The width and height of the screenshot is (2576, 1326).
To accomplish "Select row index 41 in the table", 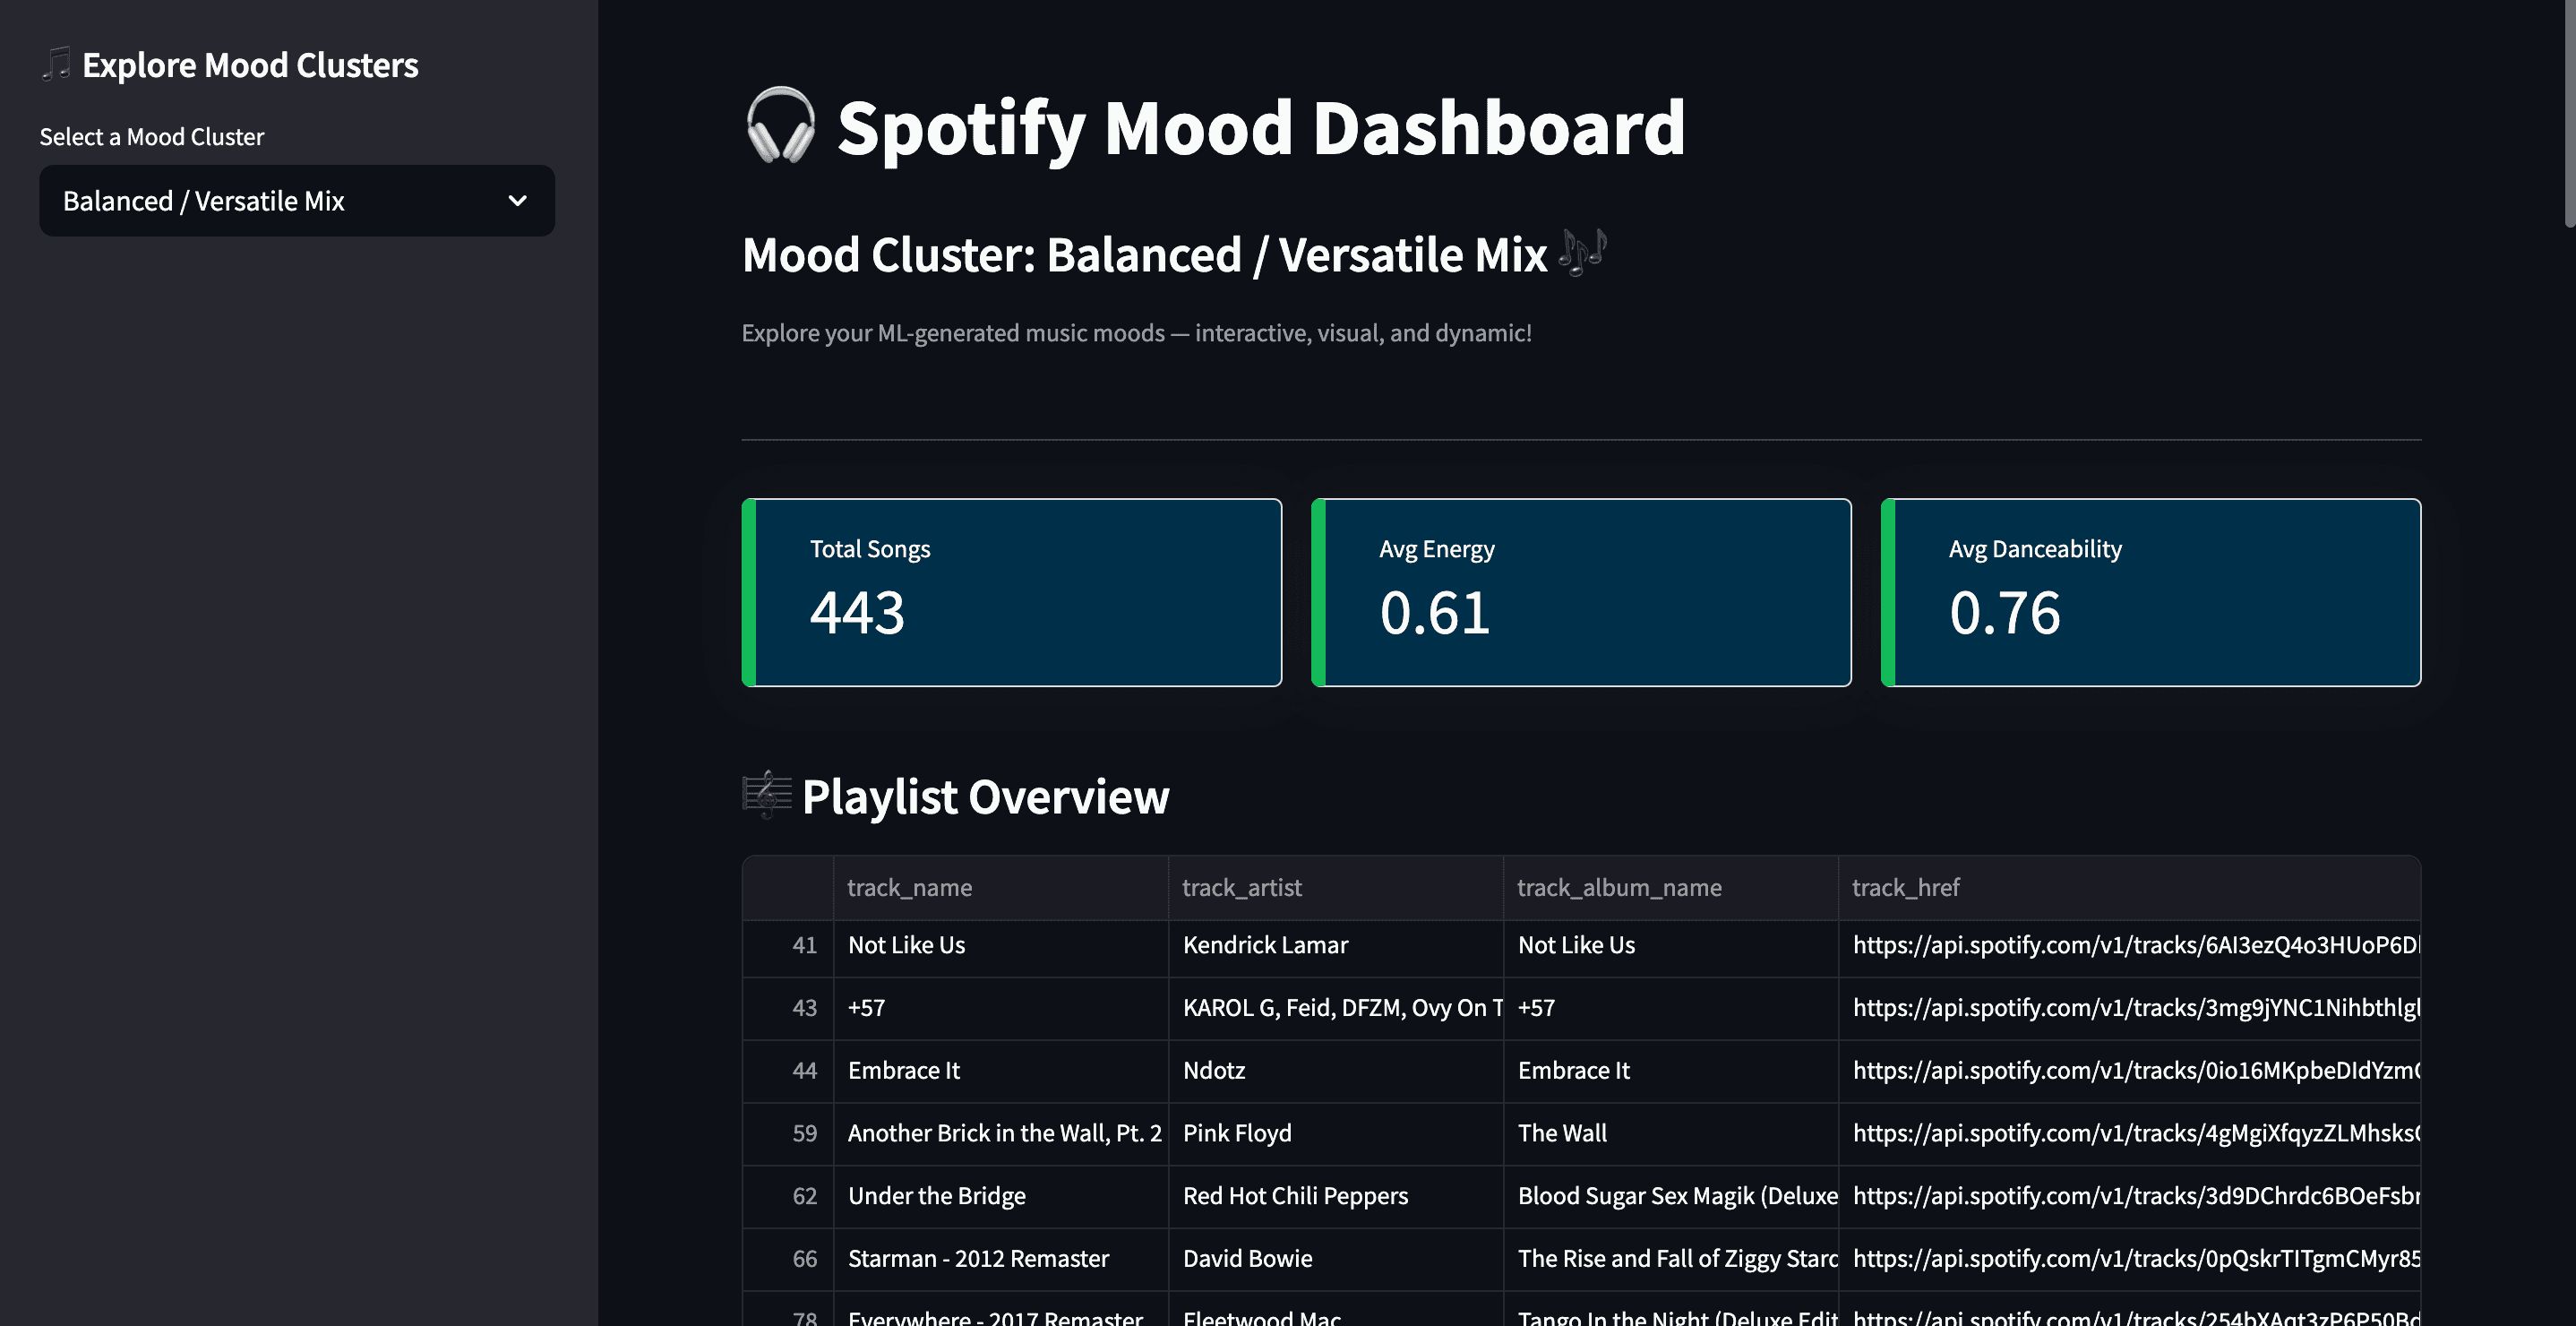I will [788, 946].
